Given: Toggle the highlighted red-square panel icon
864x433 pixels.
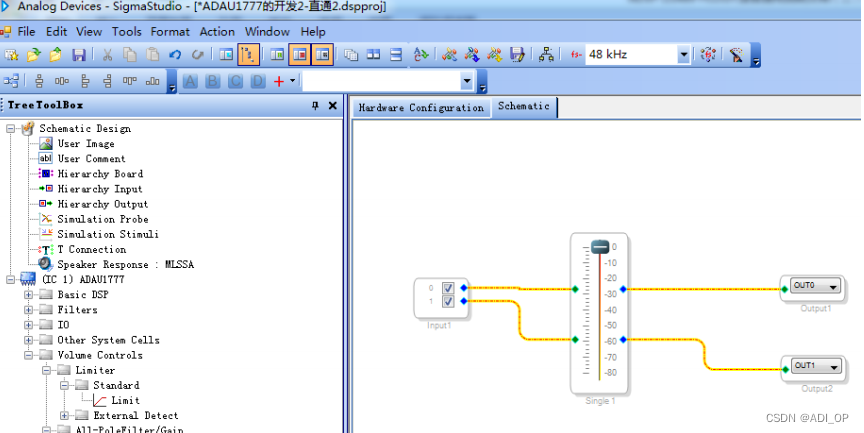Looking at the screenshot, I should tap(300, 55).
